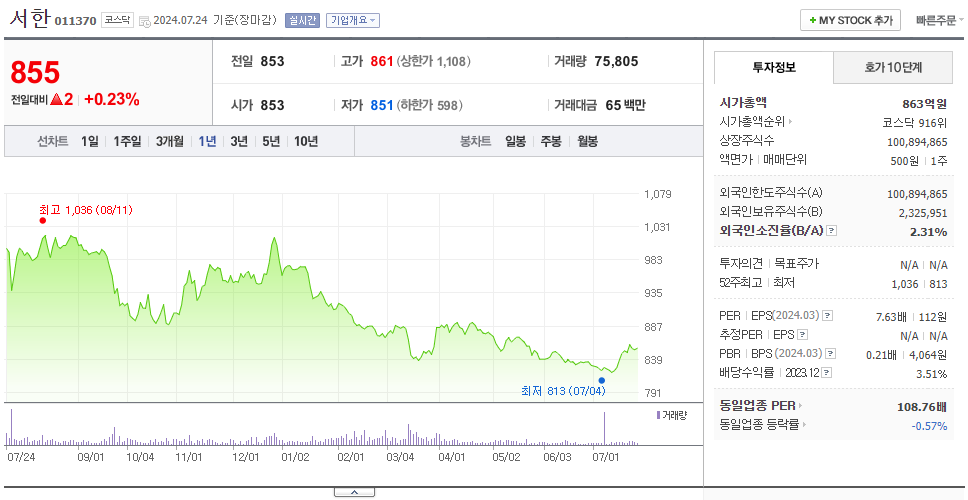Screen dimensions: 968x500
Task: Open the 기업개요 dropdown
Action: [353, 20]
